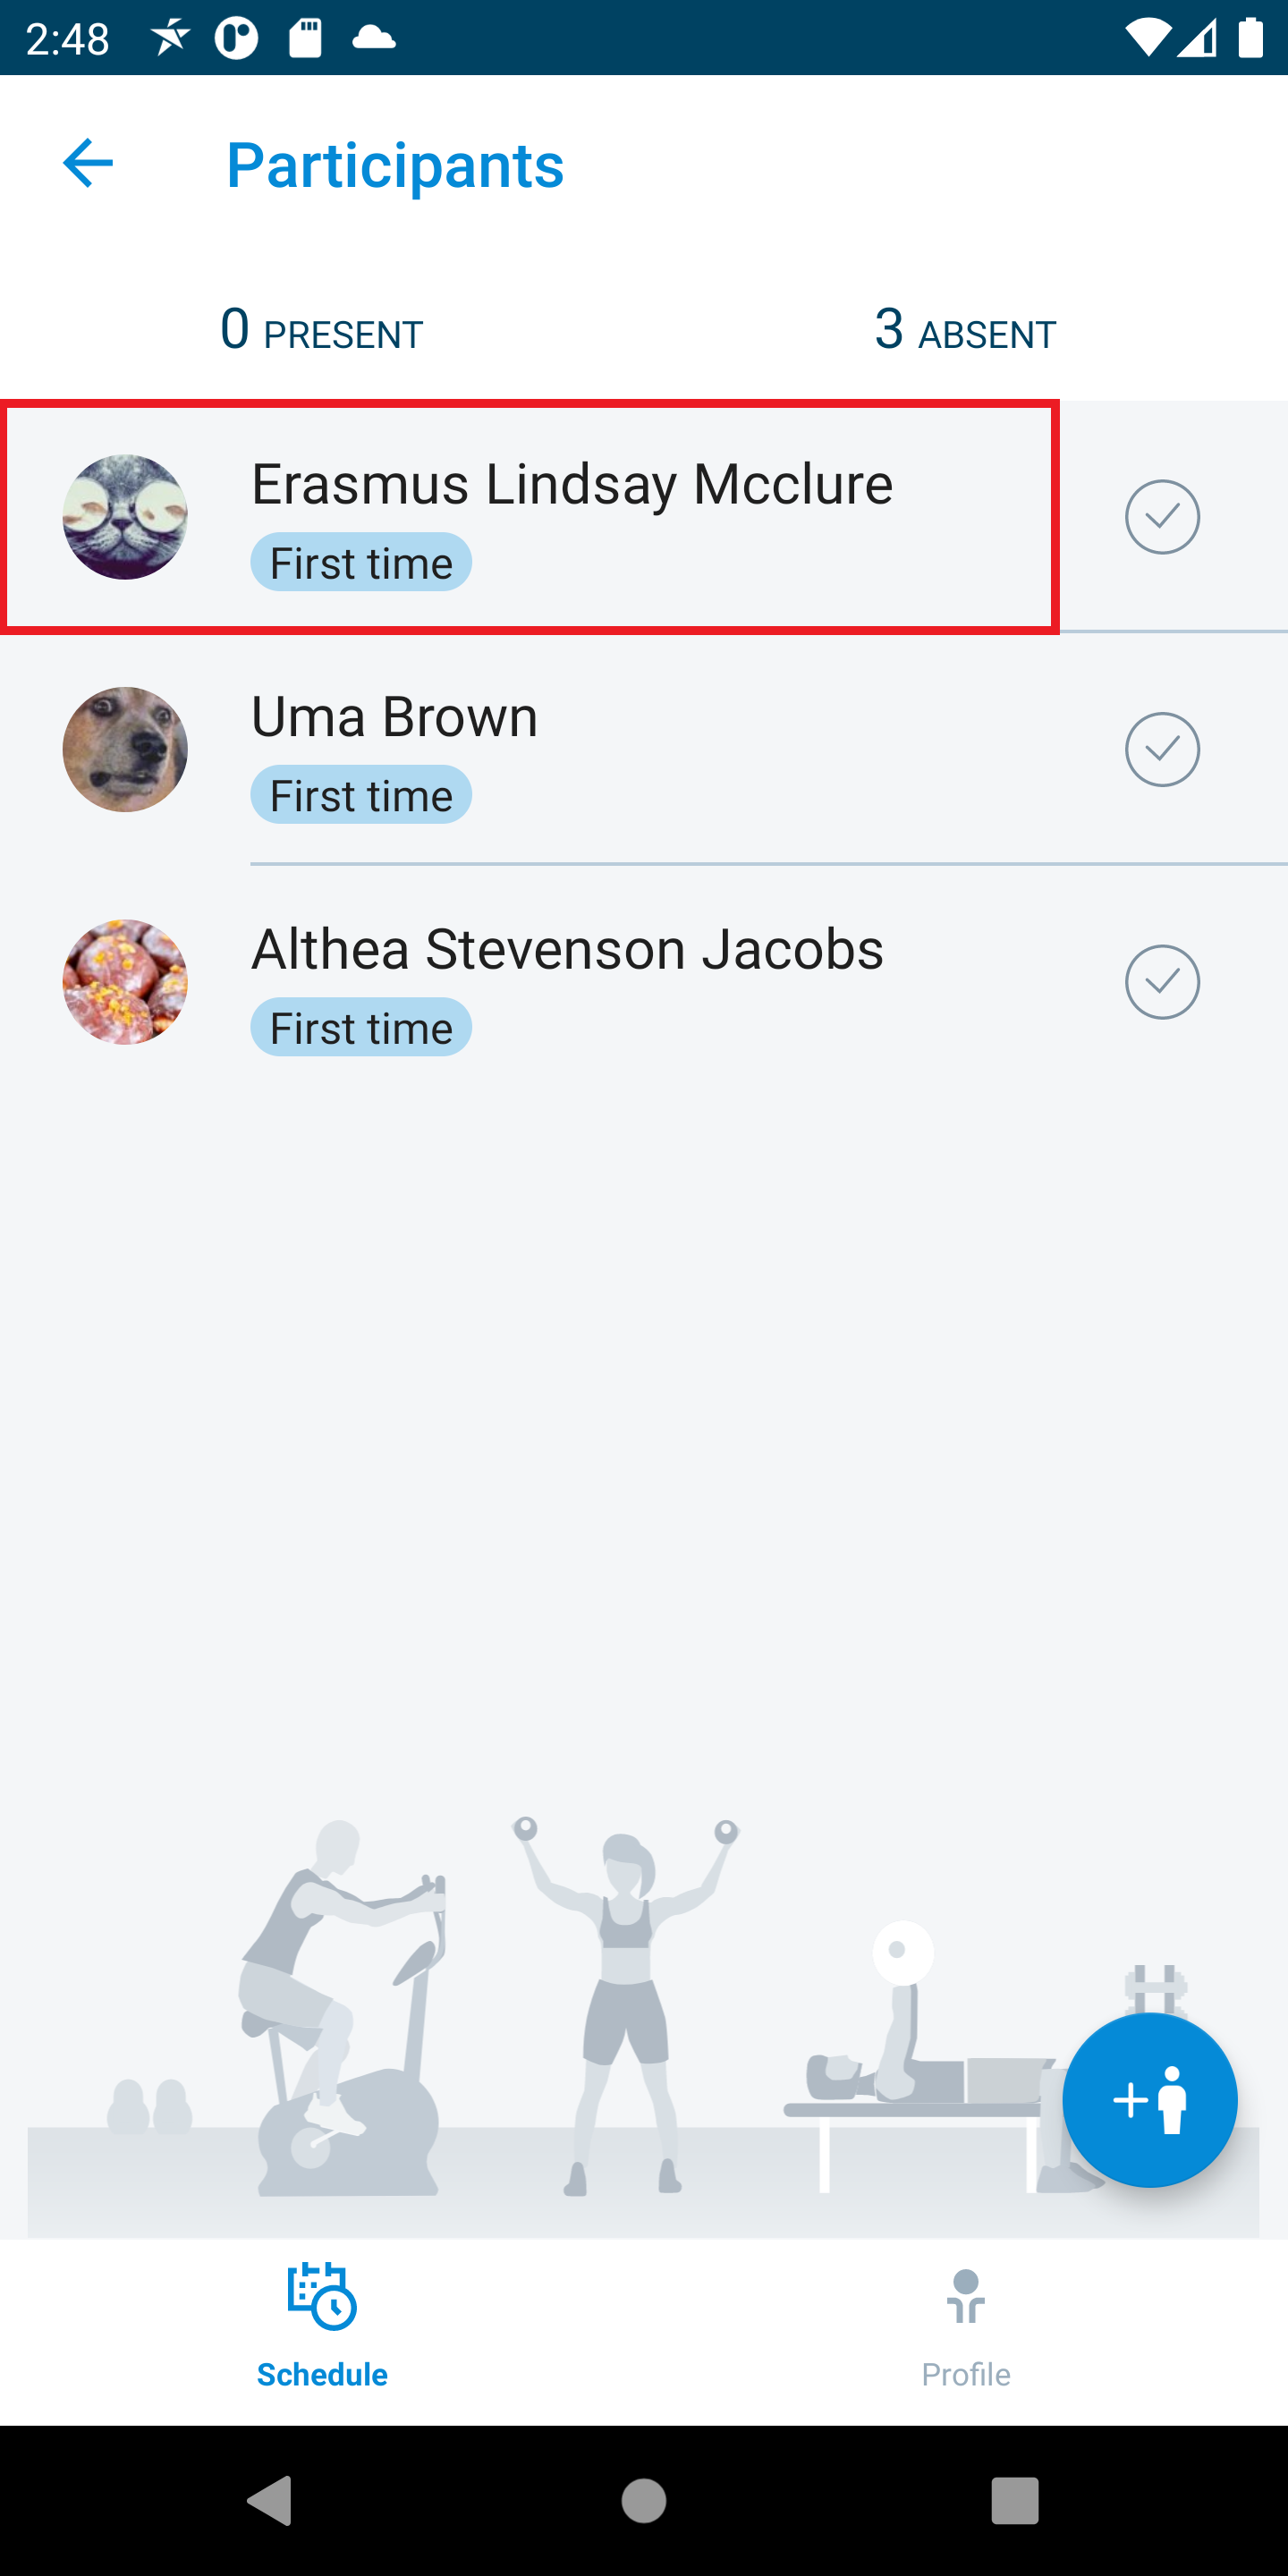Switch to the Profile tab
The height and width of the screenshot is (2576, 1288).
point(965,2325)
